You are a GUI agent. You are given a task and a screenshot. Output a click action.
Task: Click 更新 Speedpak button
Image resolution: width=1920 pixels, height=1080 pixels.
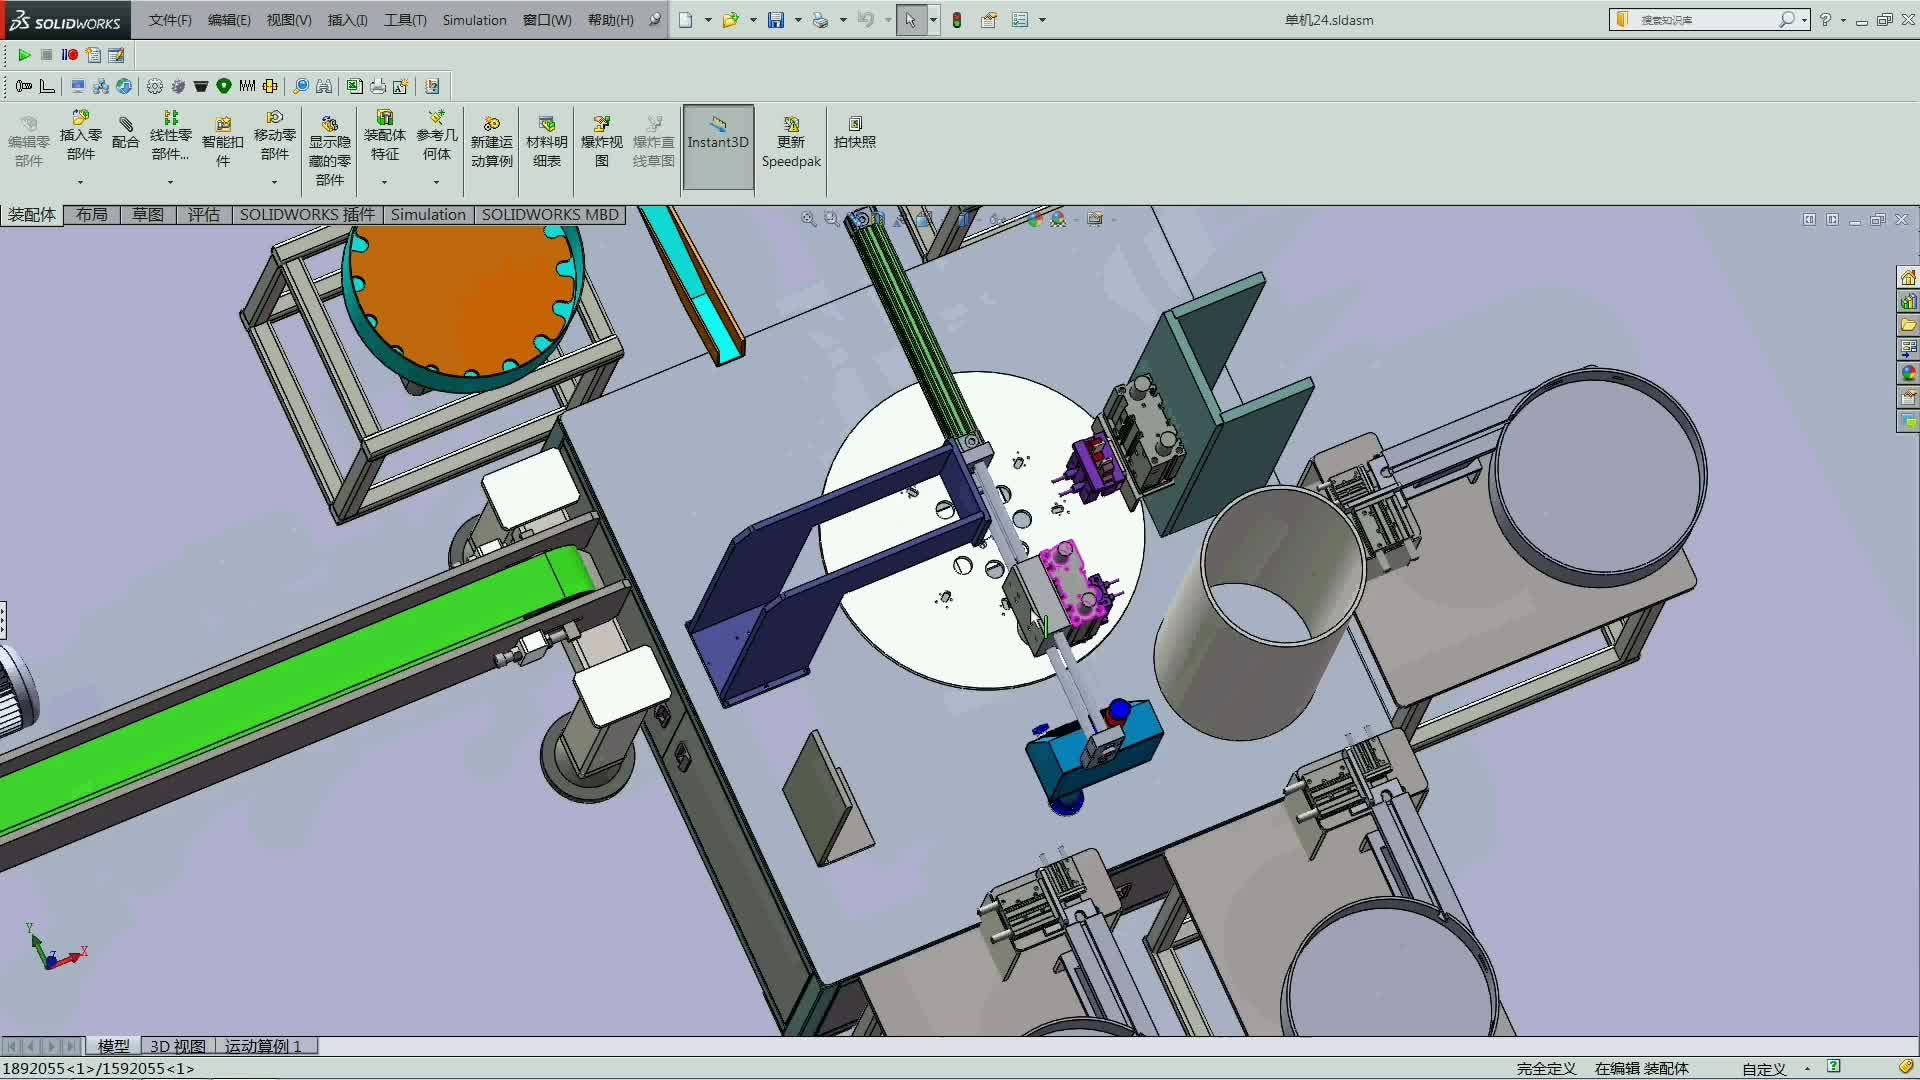(x=791, y=142)
